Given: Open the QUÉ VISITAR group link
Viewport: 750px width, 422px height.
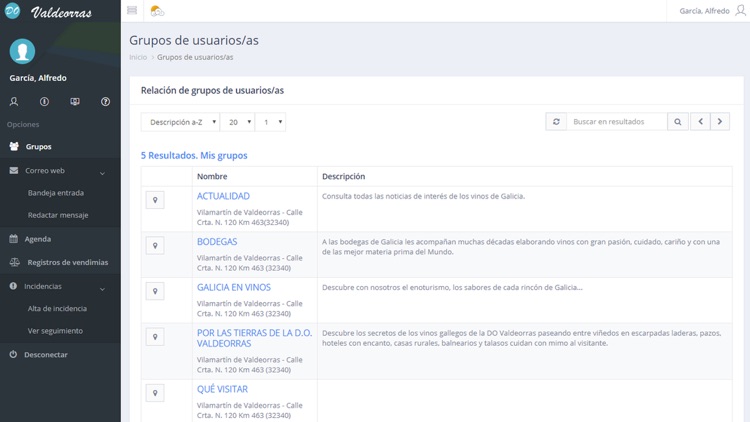Looking at the screenshot, I should (222, 389).
